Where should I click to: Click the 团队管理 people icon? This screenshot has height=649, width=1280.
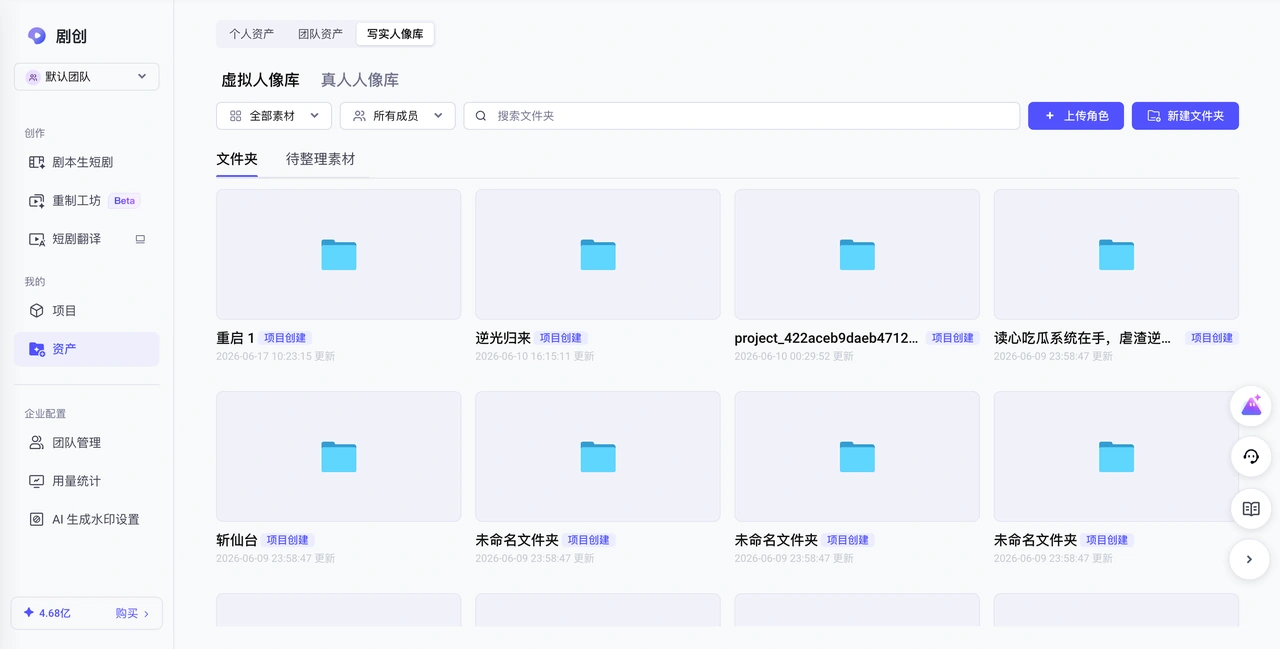pyautogui.click(x=37, y=442)
